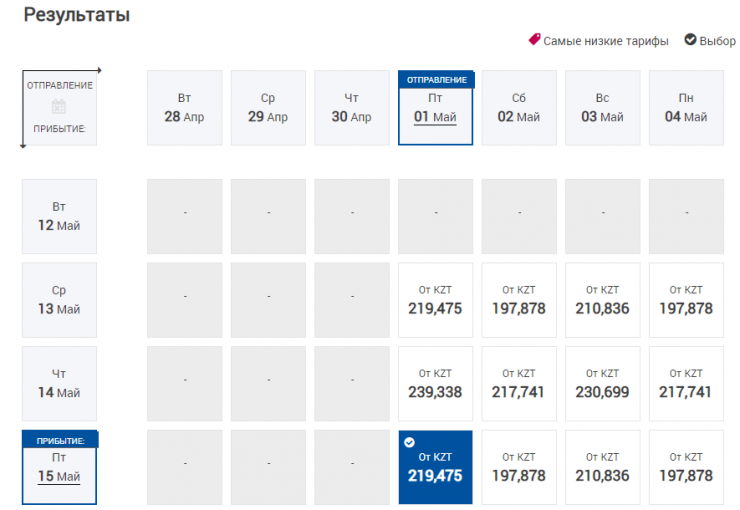The image size is (740, 510).
Task: Choose arrival date Чт 14 Май
Action: (59, 383)
